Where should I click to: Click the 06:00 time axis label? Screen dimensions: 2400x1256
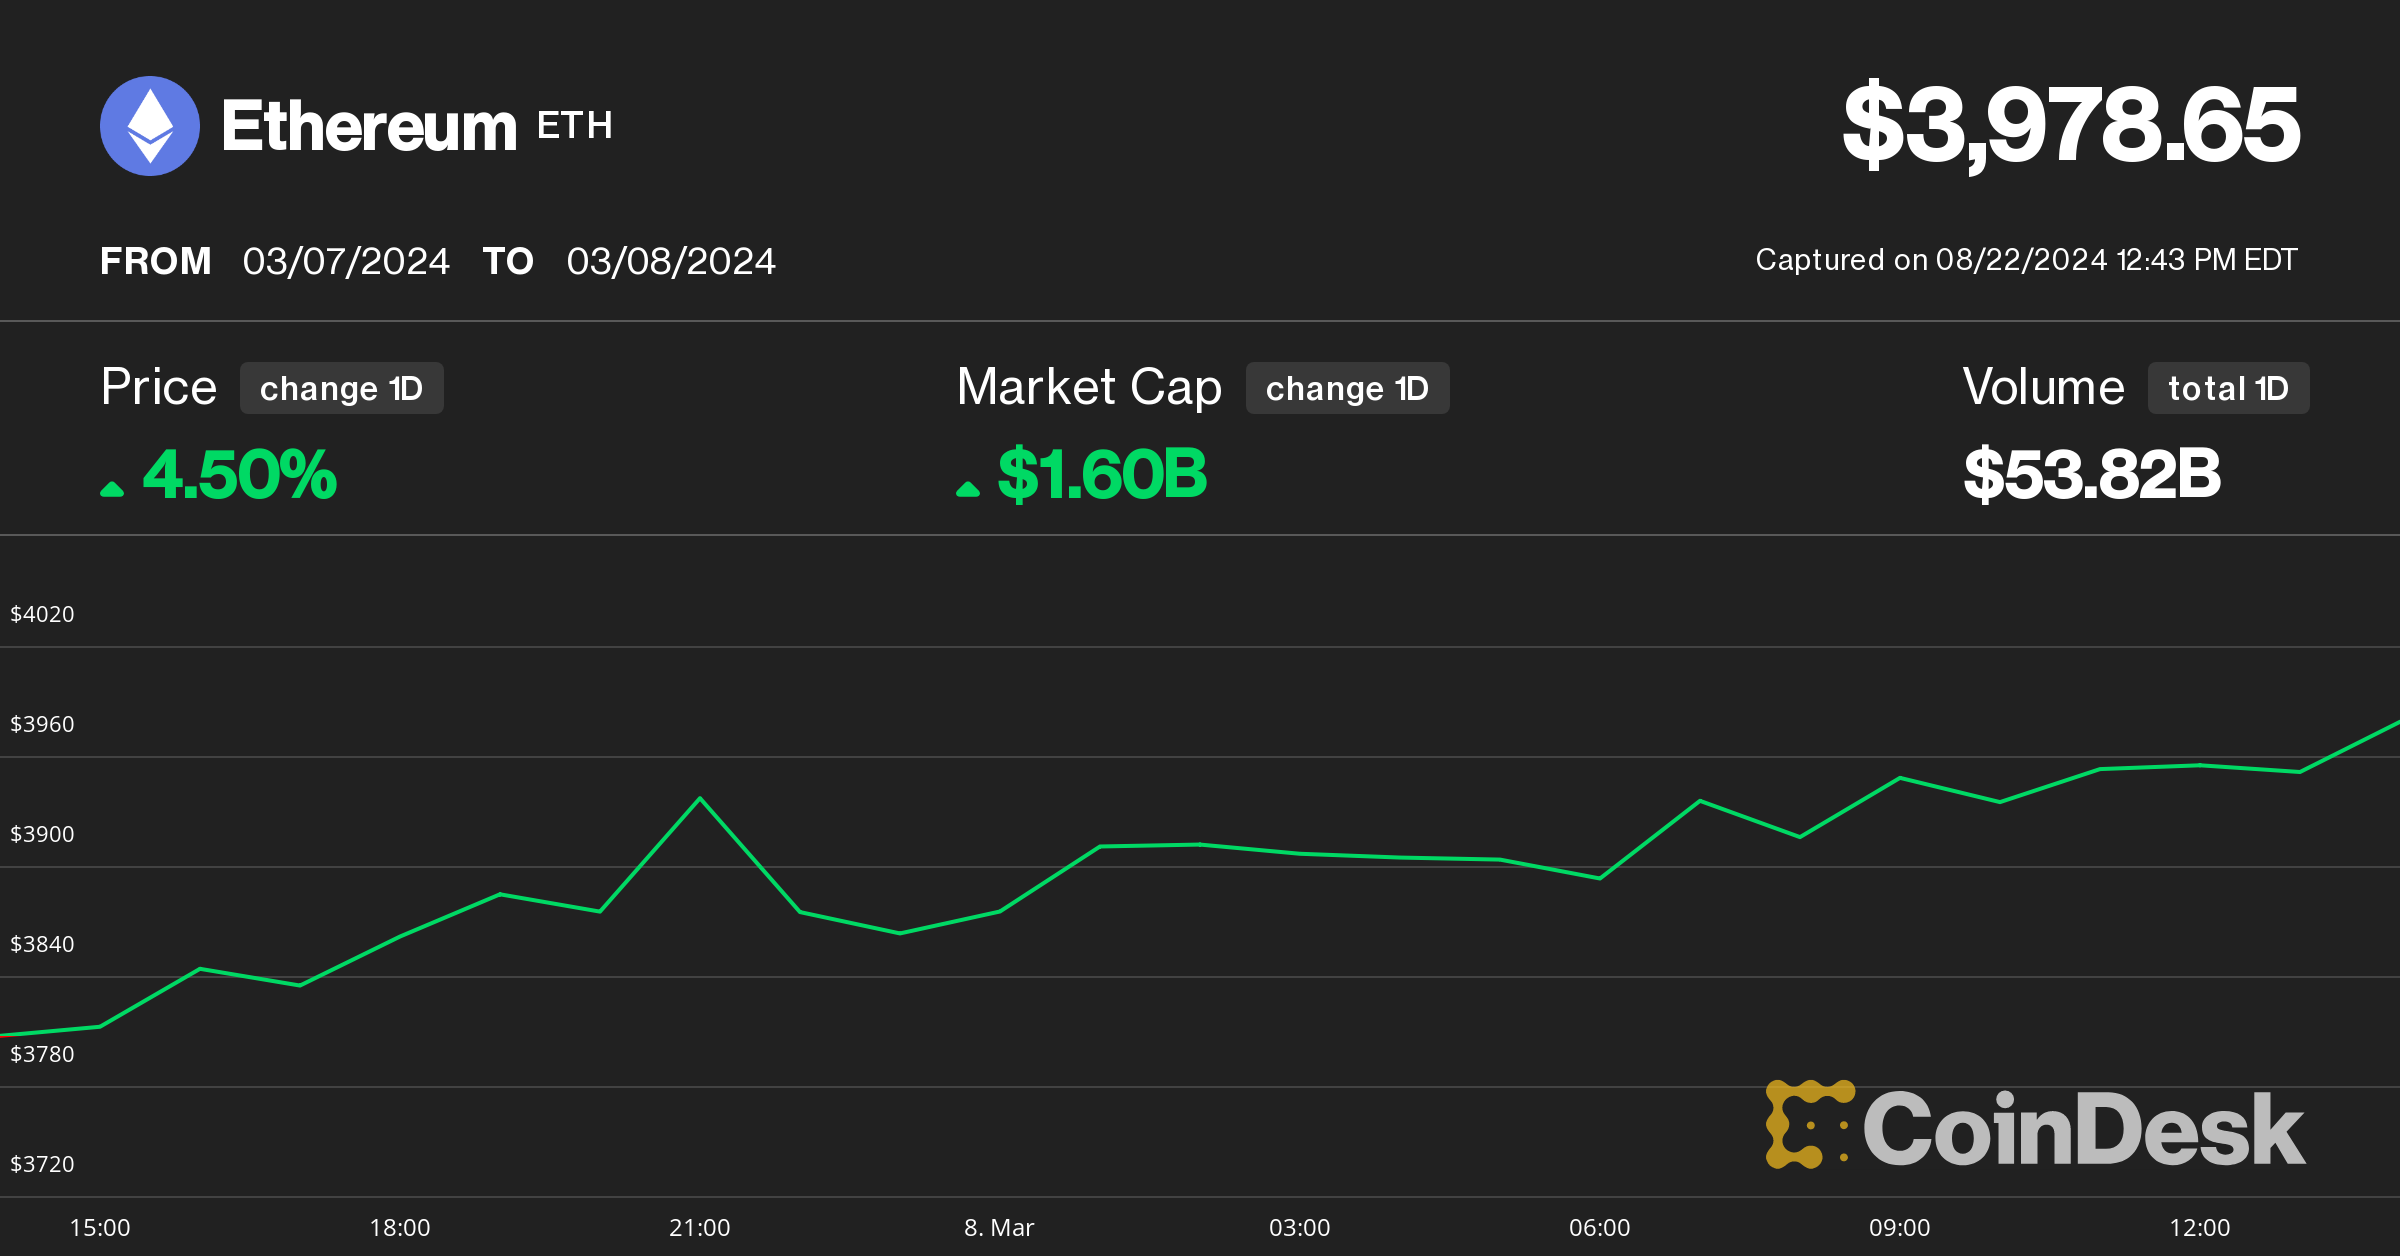coord(1600,1228)
